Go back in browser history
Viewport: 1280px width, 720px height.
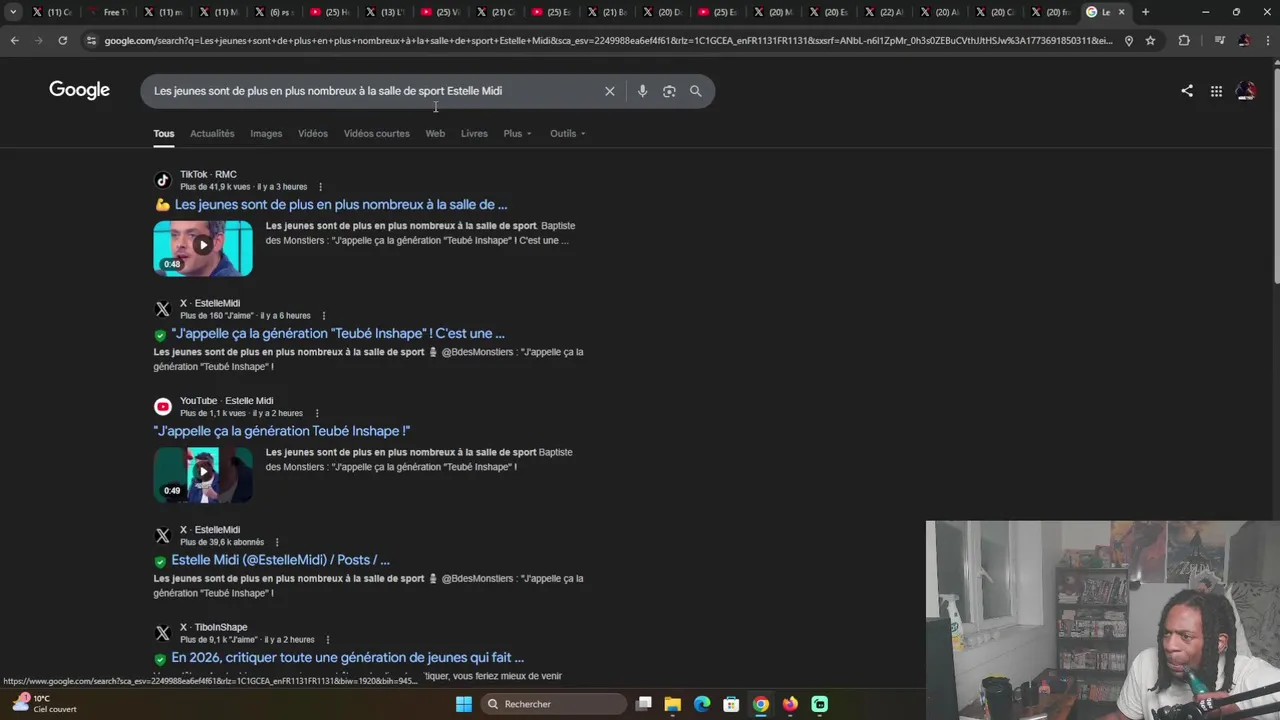[14, 40]
